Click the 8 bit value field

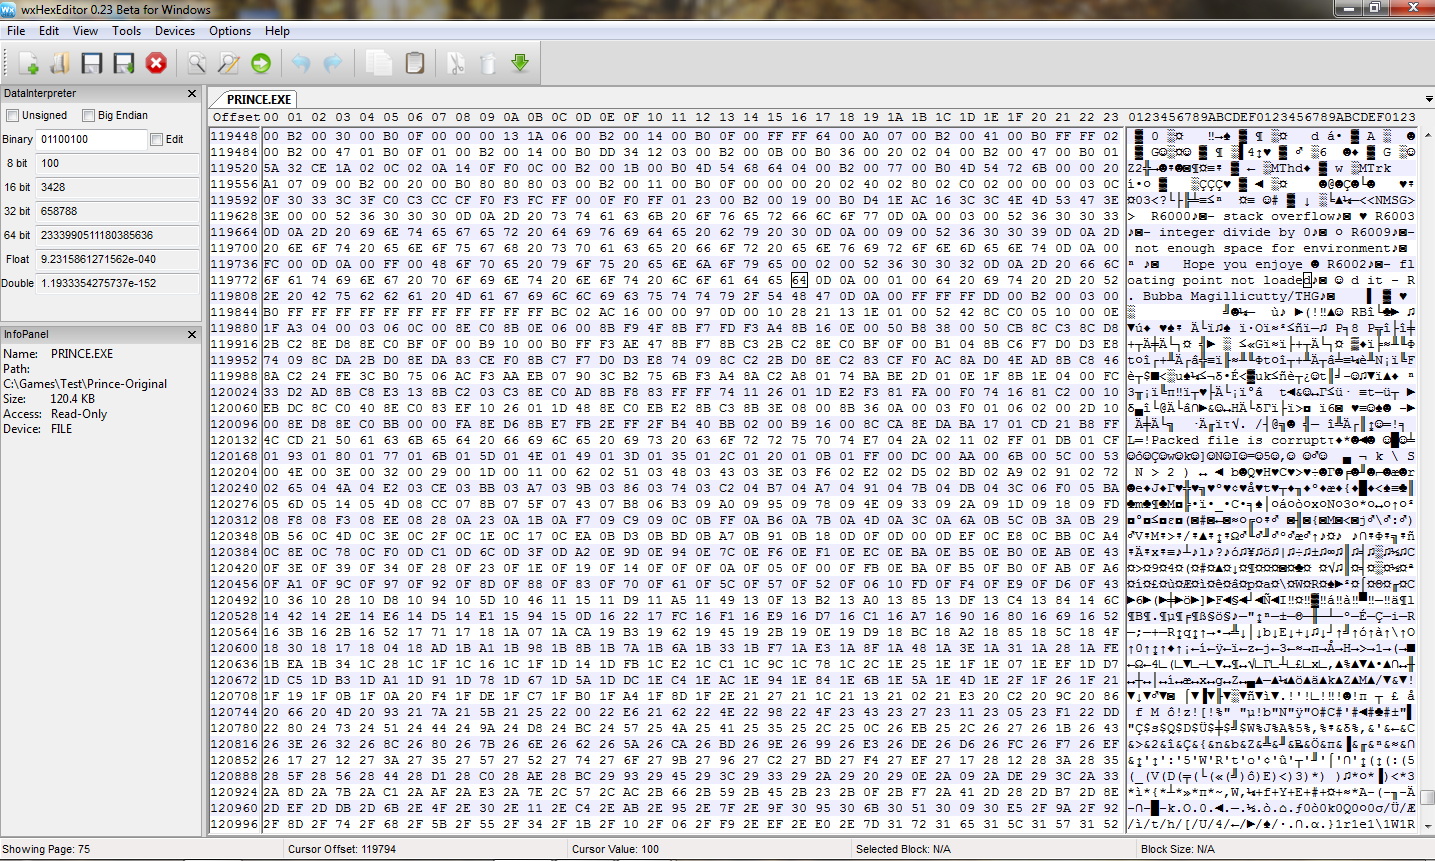coord(117,164)
